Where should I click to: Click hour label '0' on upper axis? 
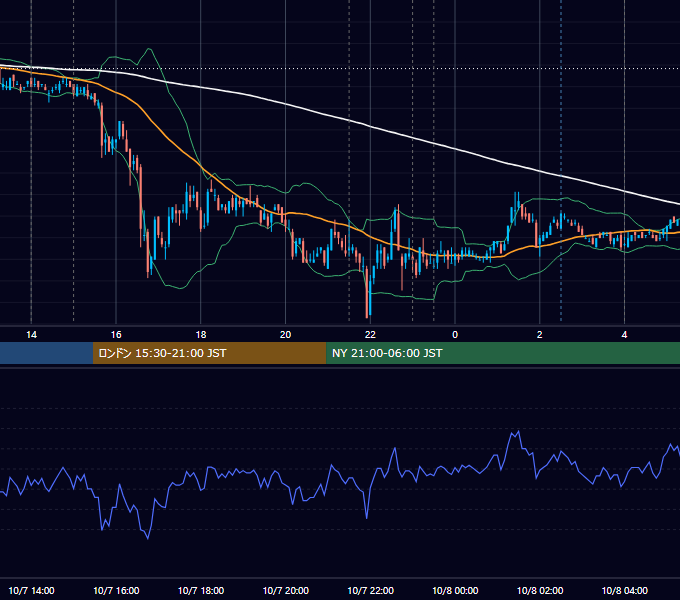click(455, 335)
